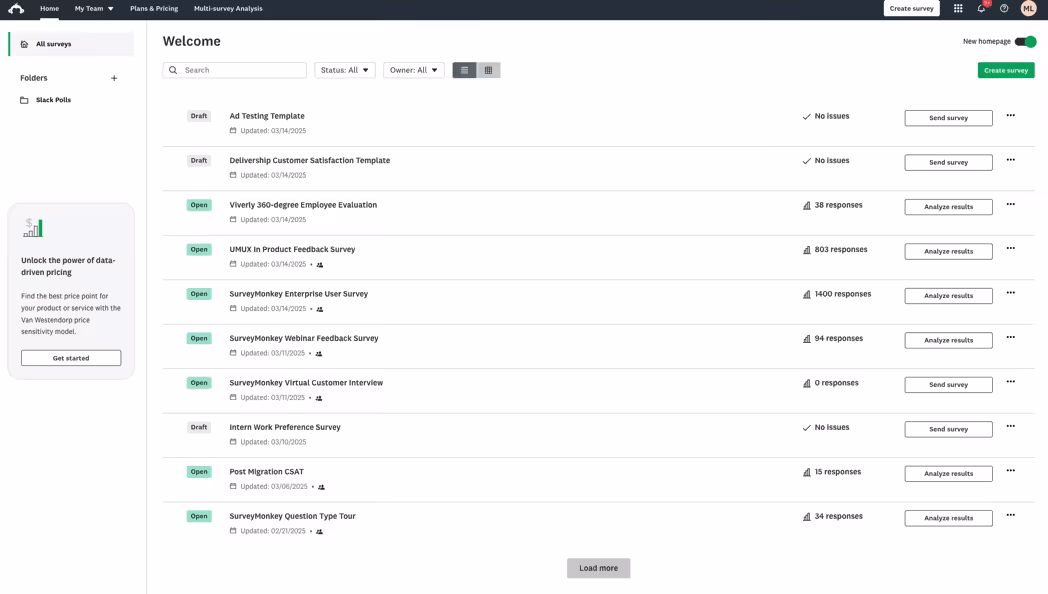Open Plans & Pricing page

(x=154, y=9)
